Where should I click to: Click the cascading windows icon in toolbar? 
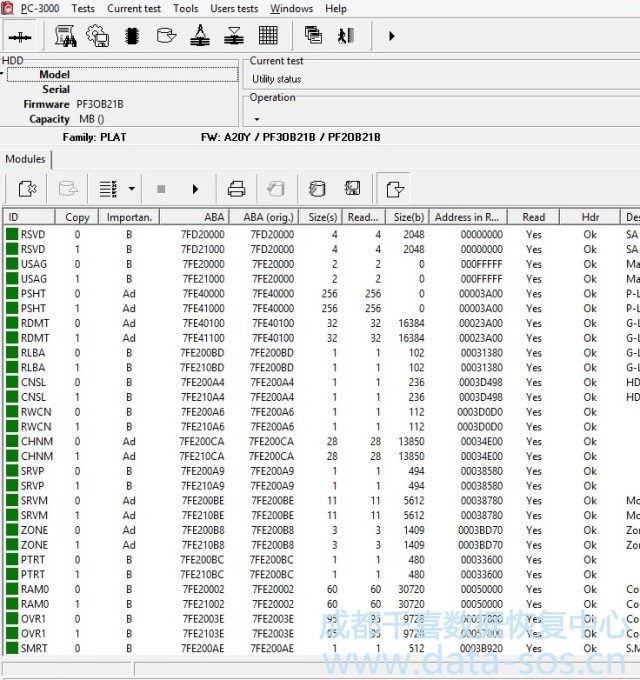pos(313,36)
